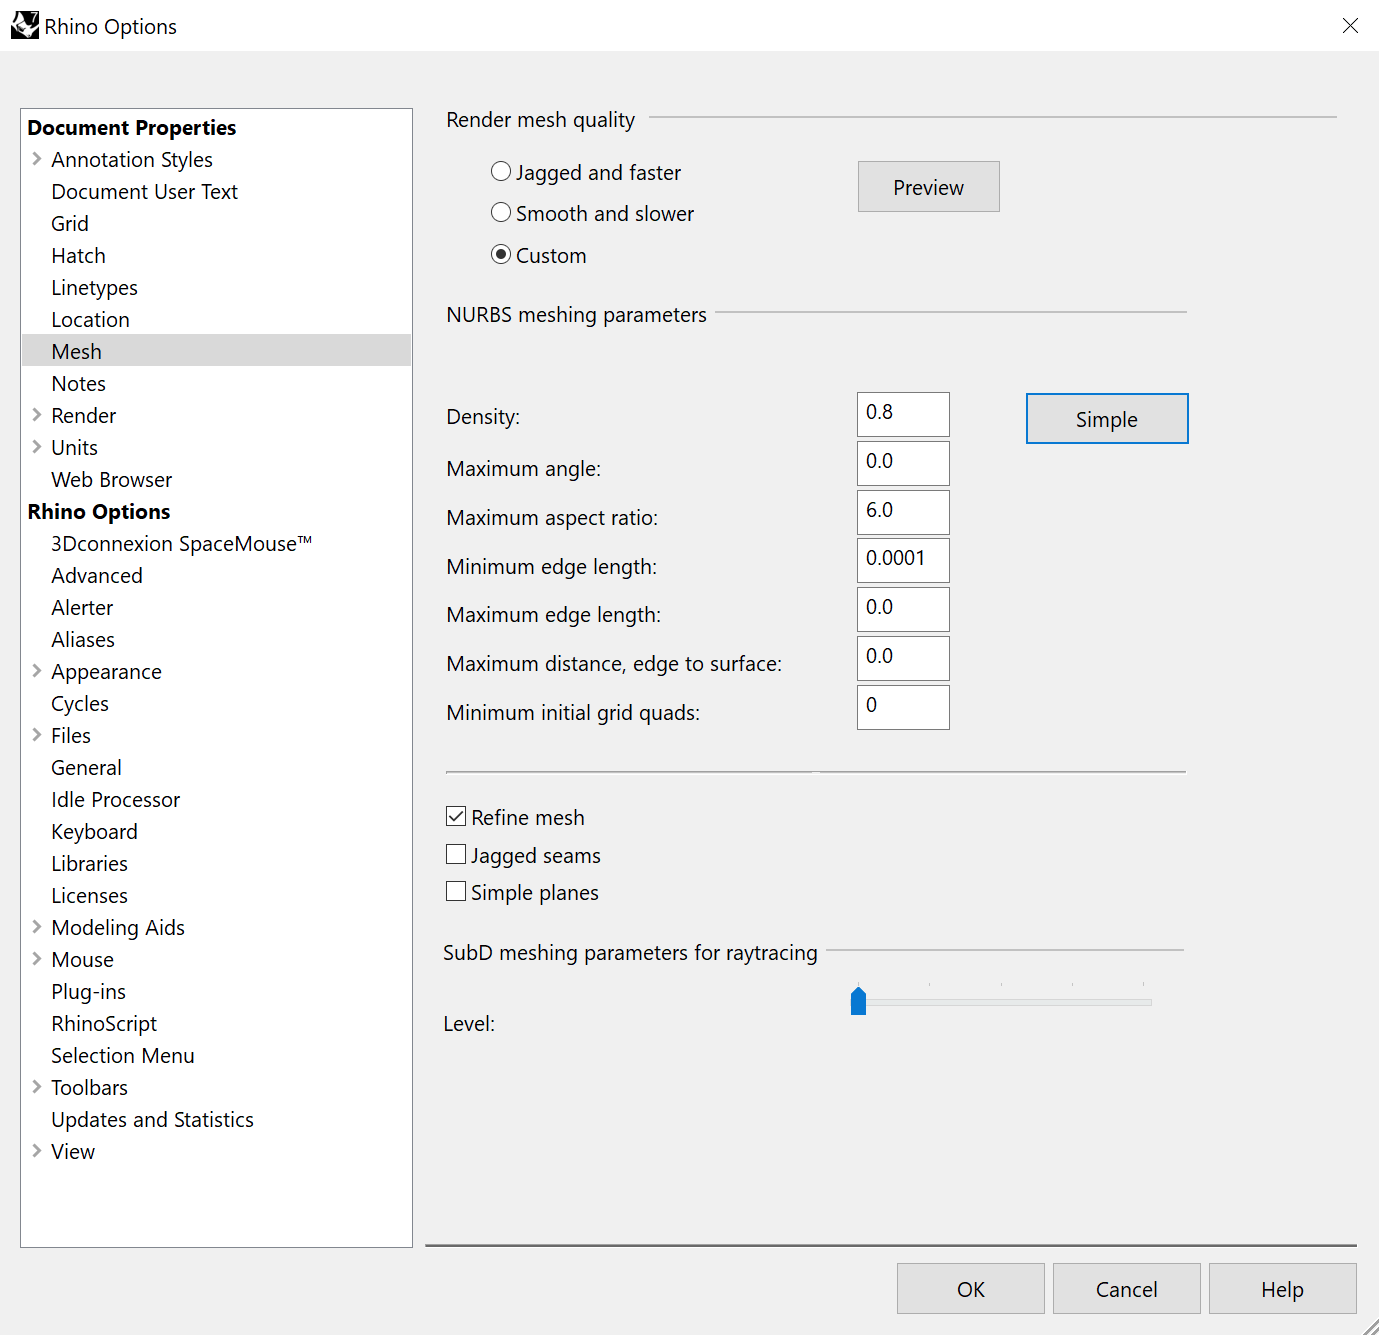Select RhinoScript in the tree
The image size is (1379, 1335).
[104, 1023]
